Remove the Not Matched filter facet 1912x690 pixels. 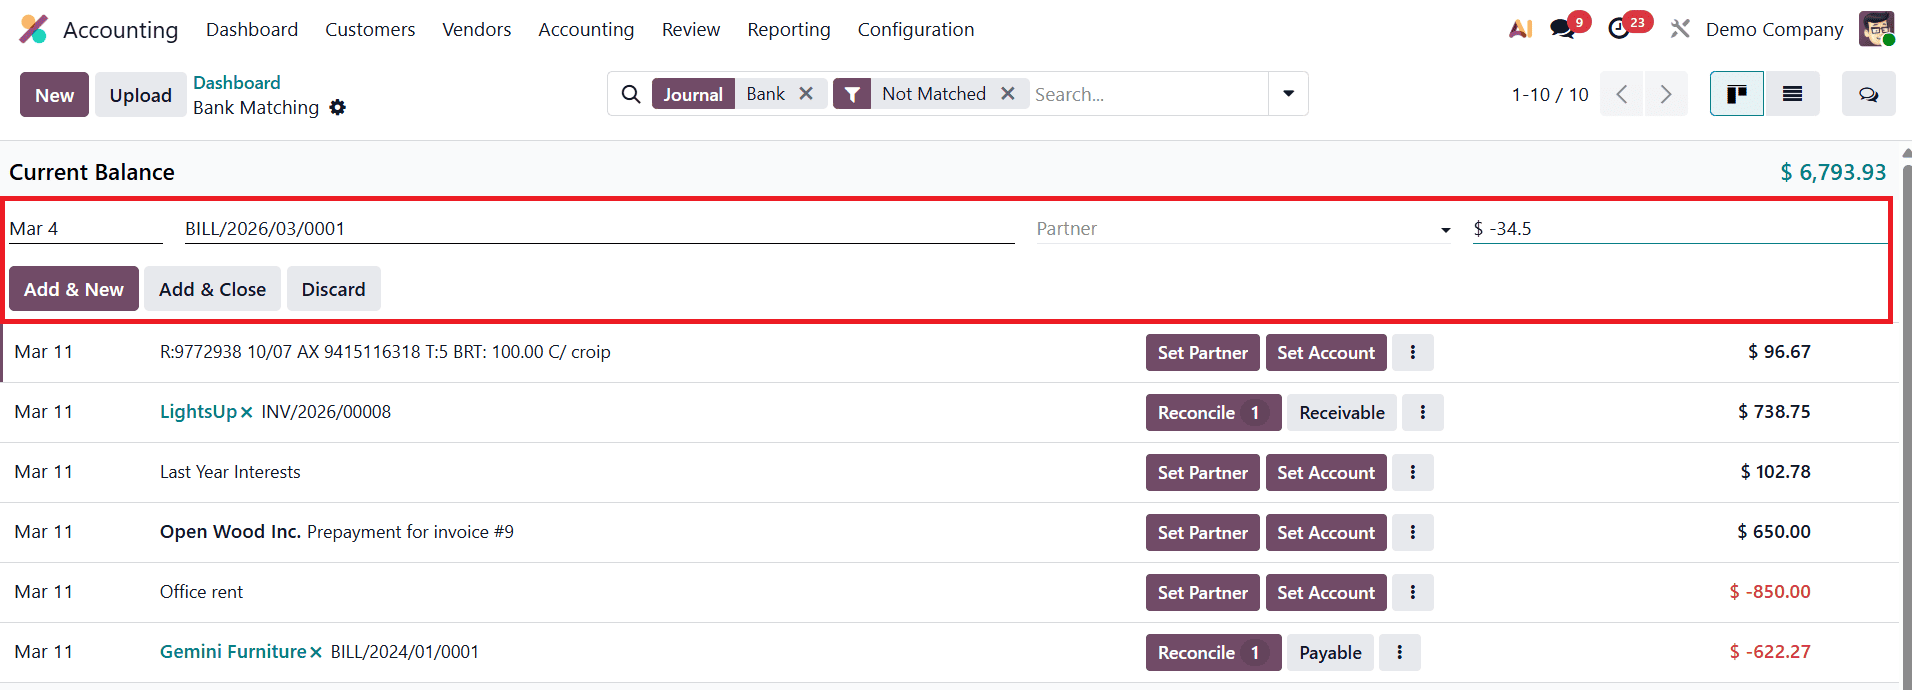coord(1008,93)
